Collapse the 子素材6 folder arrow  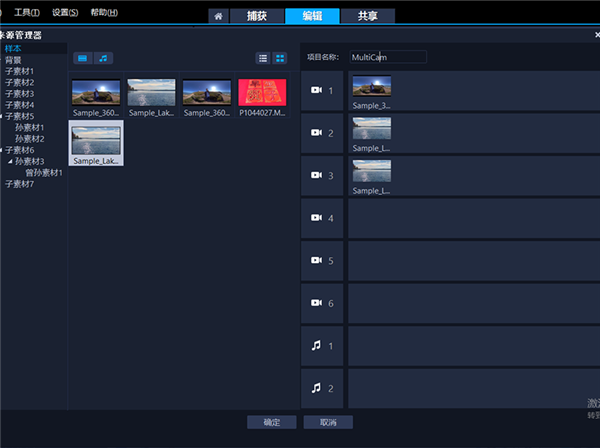(x=2, y=150)
